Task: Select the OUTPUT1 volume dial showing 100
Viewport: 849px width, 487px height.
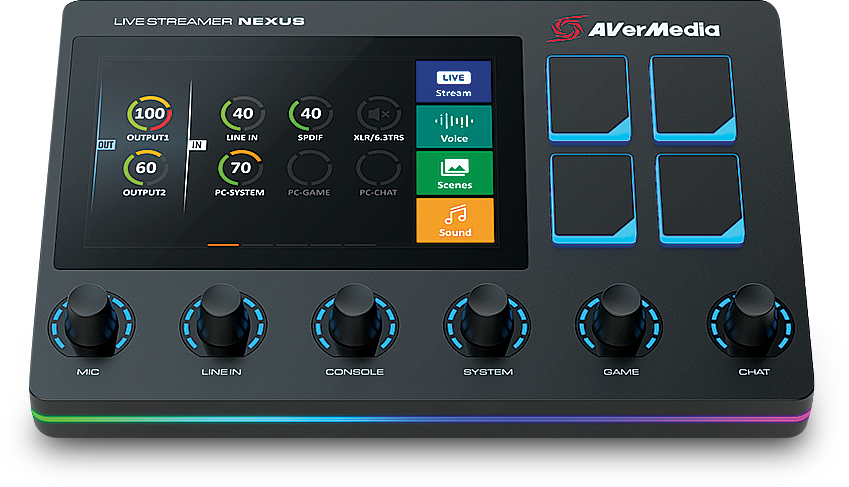Action: click(149, 114)
